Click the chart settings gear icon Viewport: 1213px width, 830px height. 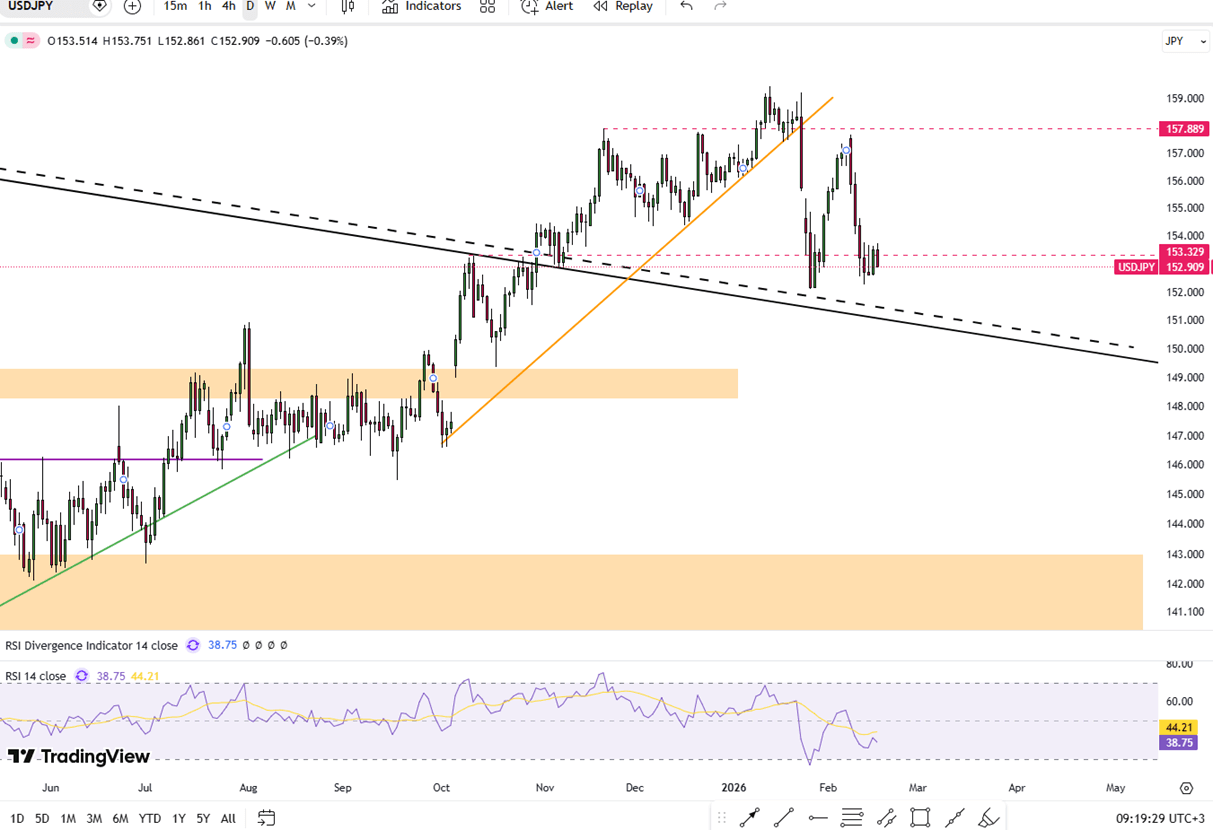(1186, 788)
